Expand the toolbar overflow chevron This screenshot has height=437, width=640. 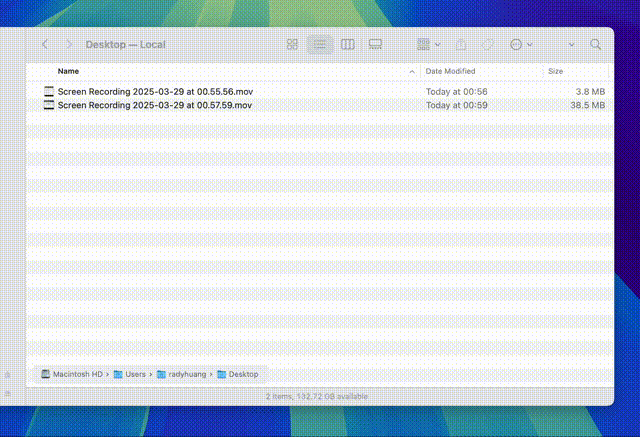coord(571,44)
